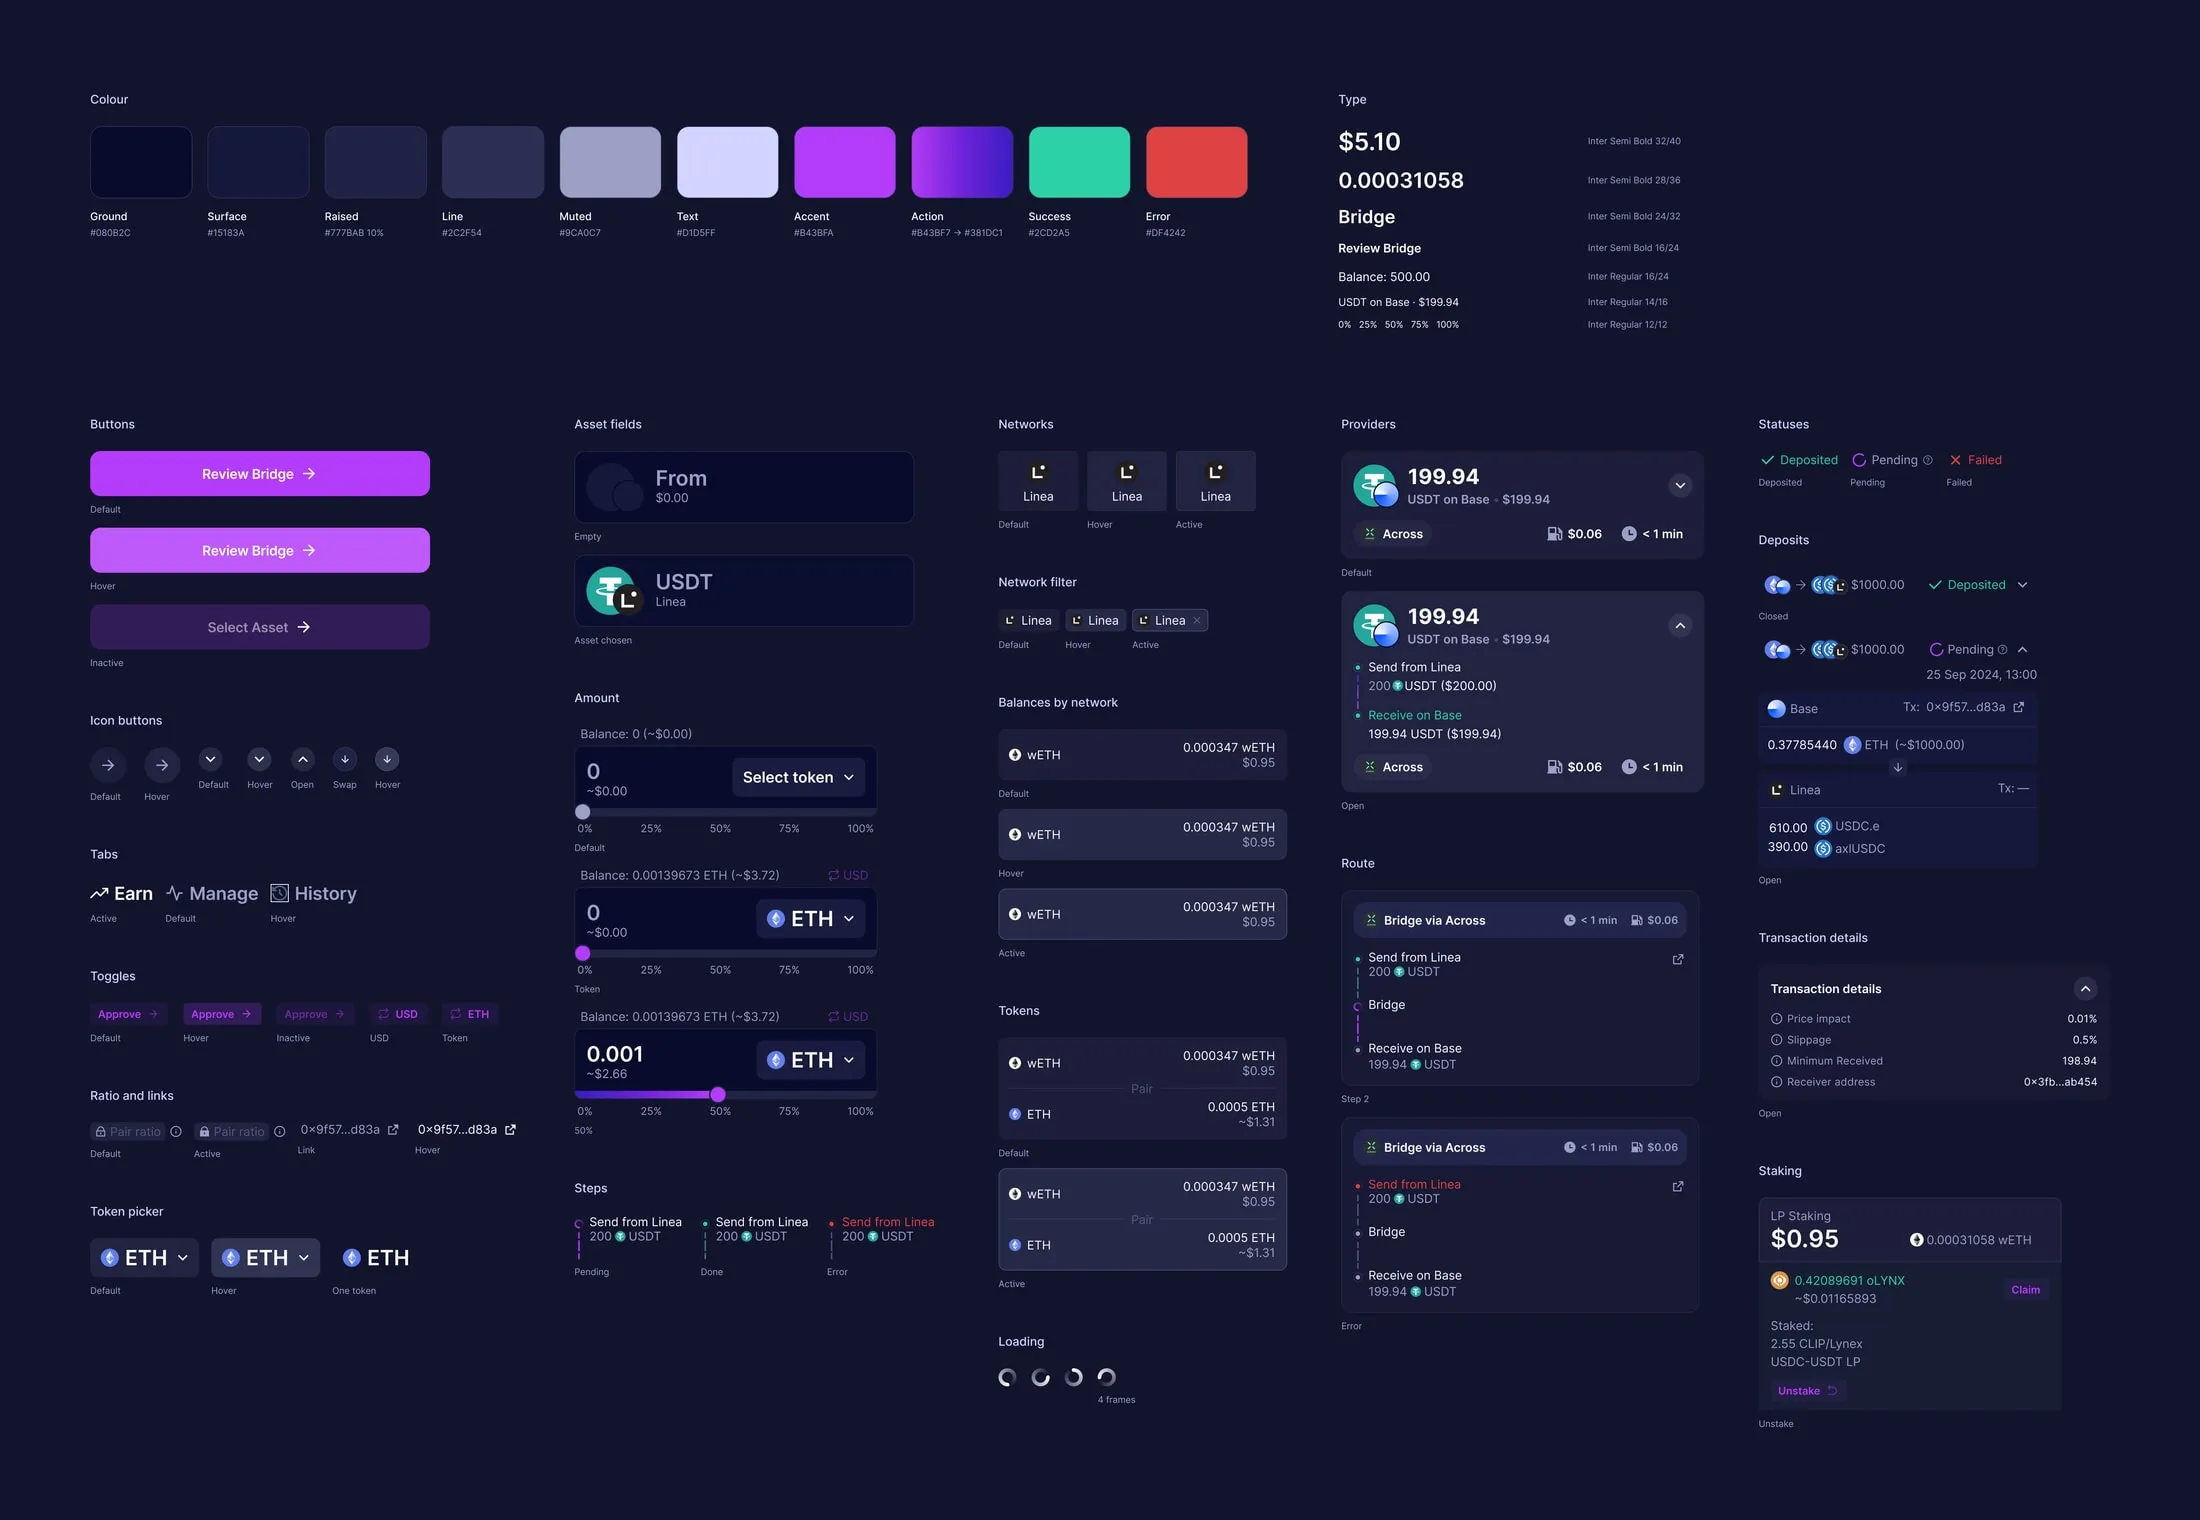Screen dimensions: 2200x1520
Task: Select the Default Linea network filter chip
Action: coord(1028,620)
